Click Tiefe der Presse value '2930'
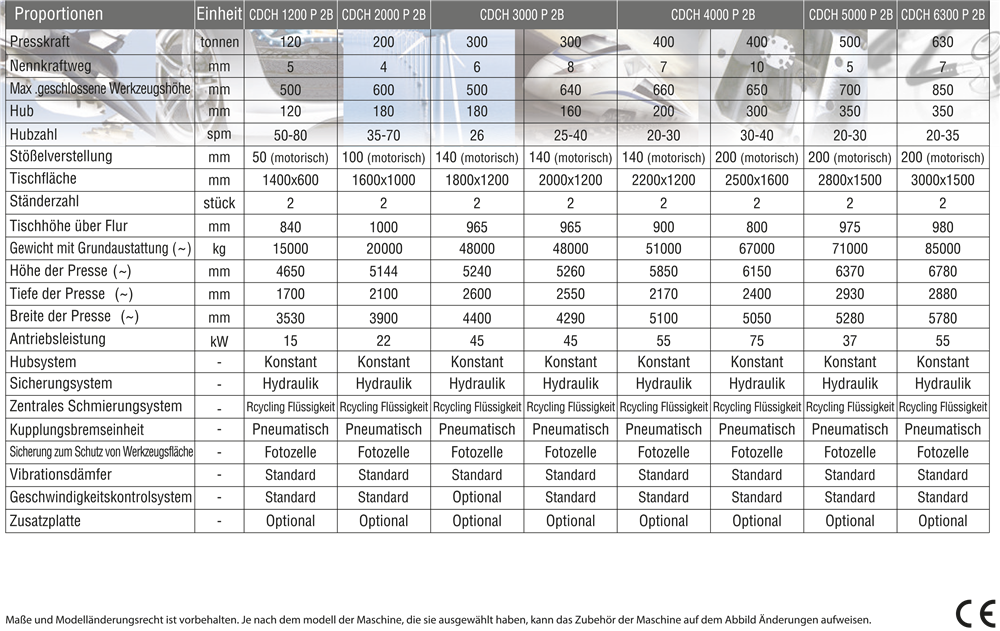The width and height of the screenshot is (1000, 631). coord(849,294)
